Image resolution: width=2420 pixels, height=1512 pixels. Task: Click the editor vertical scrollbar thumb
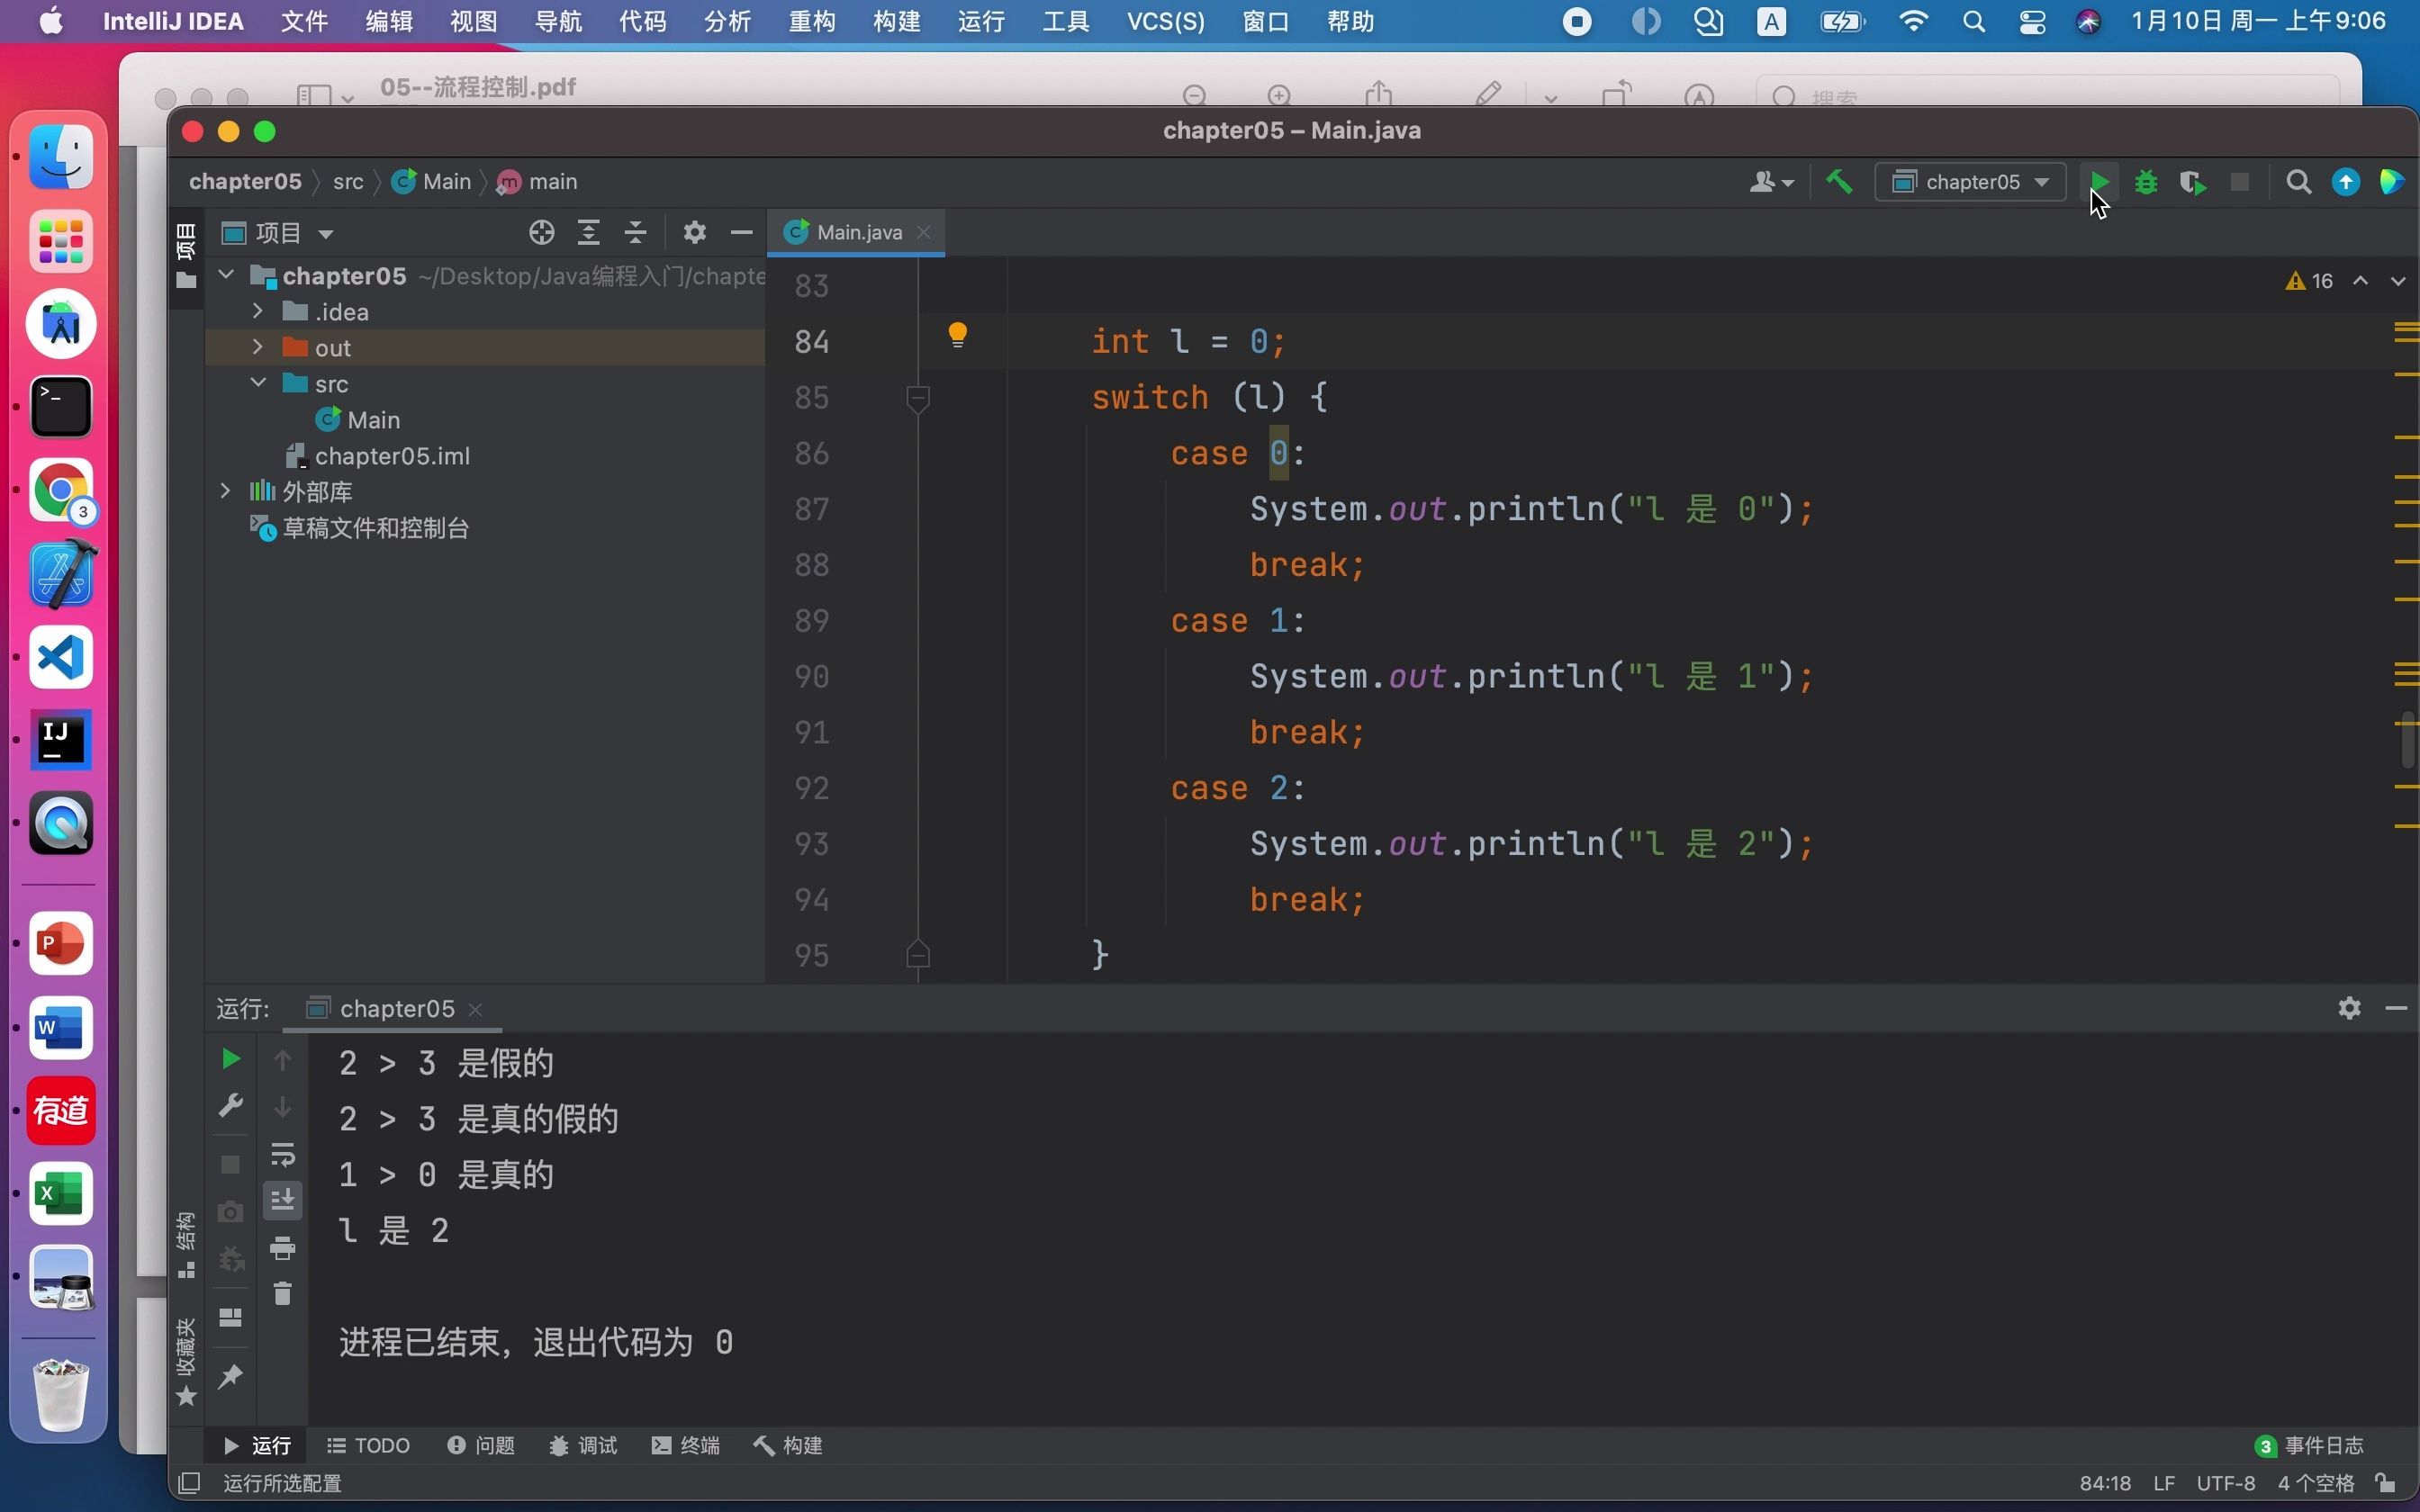click(x=2408, y=740)
